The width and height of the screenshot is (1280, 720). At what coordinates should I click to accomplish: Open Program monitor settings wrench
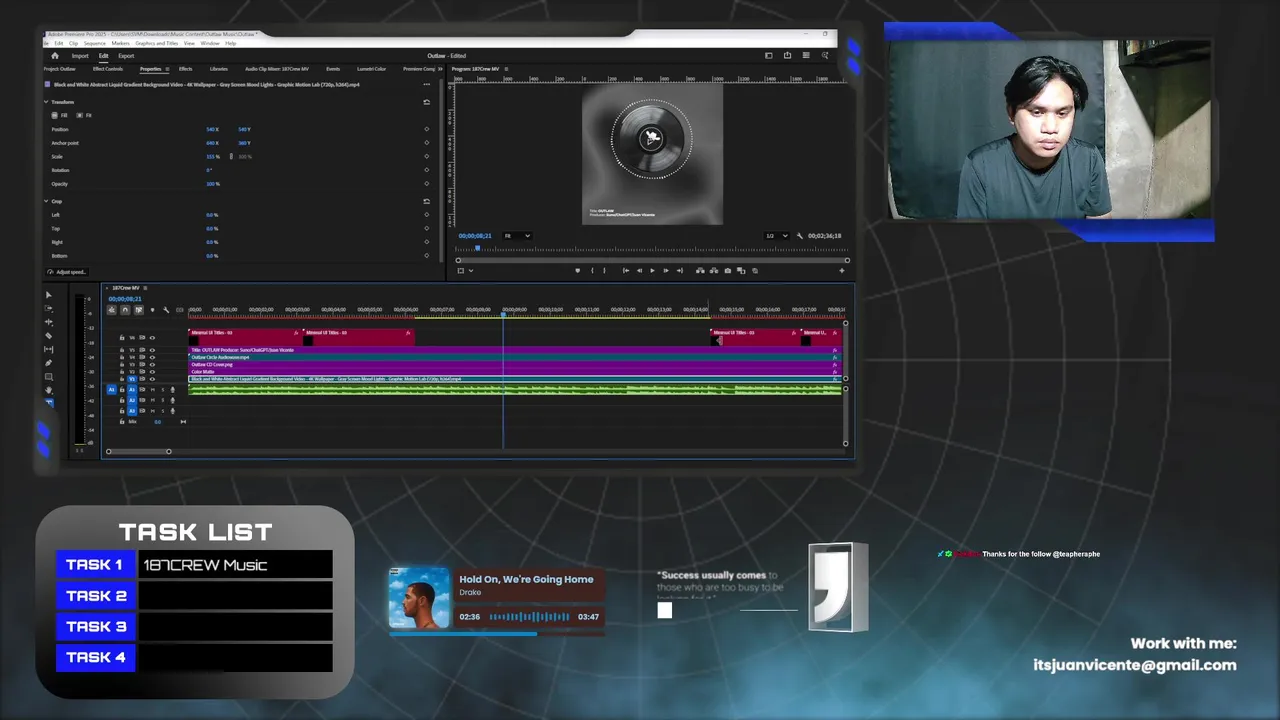click(799, 236)
